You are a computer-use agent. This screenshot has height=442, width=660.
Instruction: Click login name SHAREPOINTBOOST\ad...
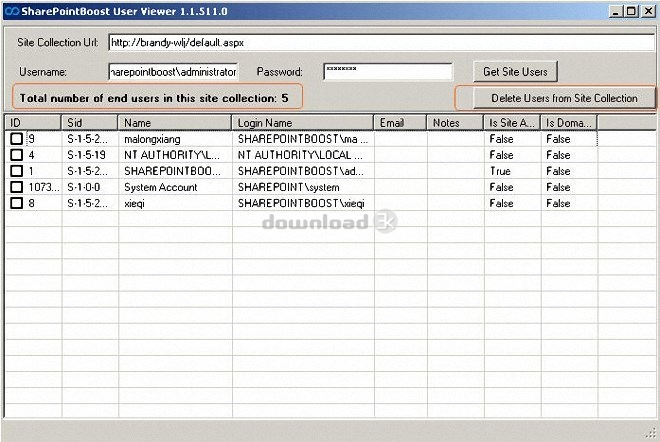pyautogui.click(x=301, y=171)
